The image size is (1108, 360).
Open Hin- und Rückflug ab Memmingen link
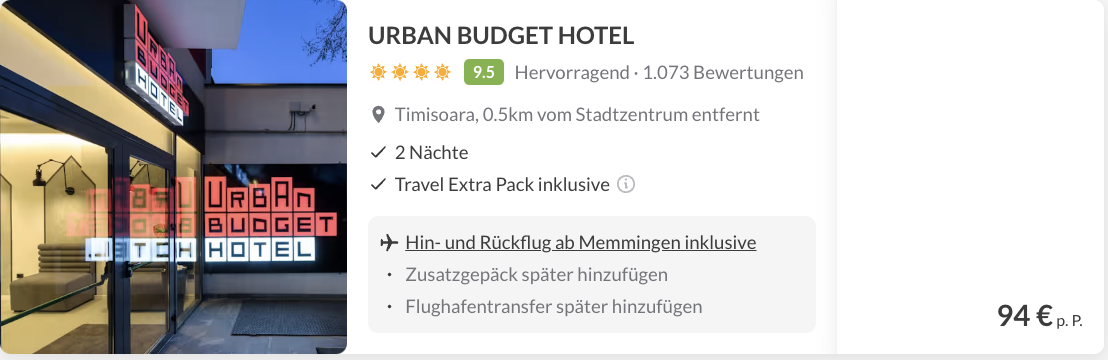coord(581,243)
